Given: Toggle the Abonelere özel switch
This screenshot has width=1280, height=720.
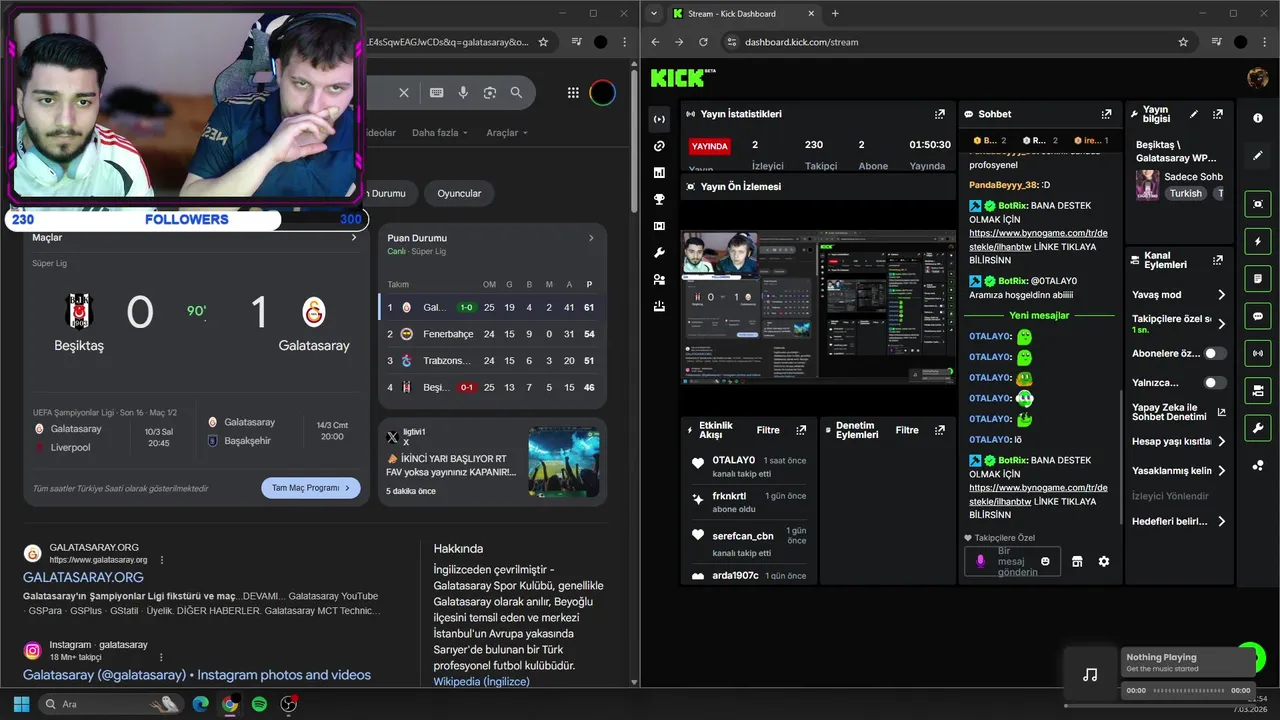Looking at the screenshot, I should [x=1215, y=353].
